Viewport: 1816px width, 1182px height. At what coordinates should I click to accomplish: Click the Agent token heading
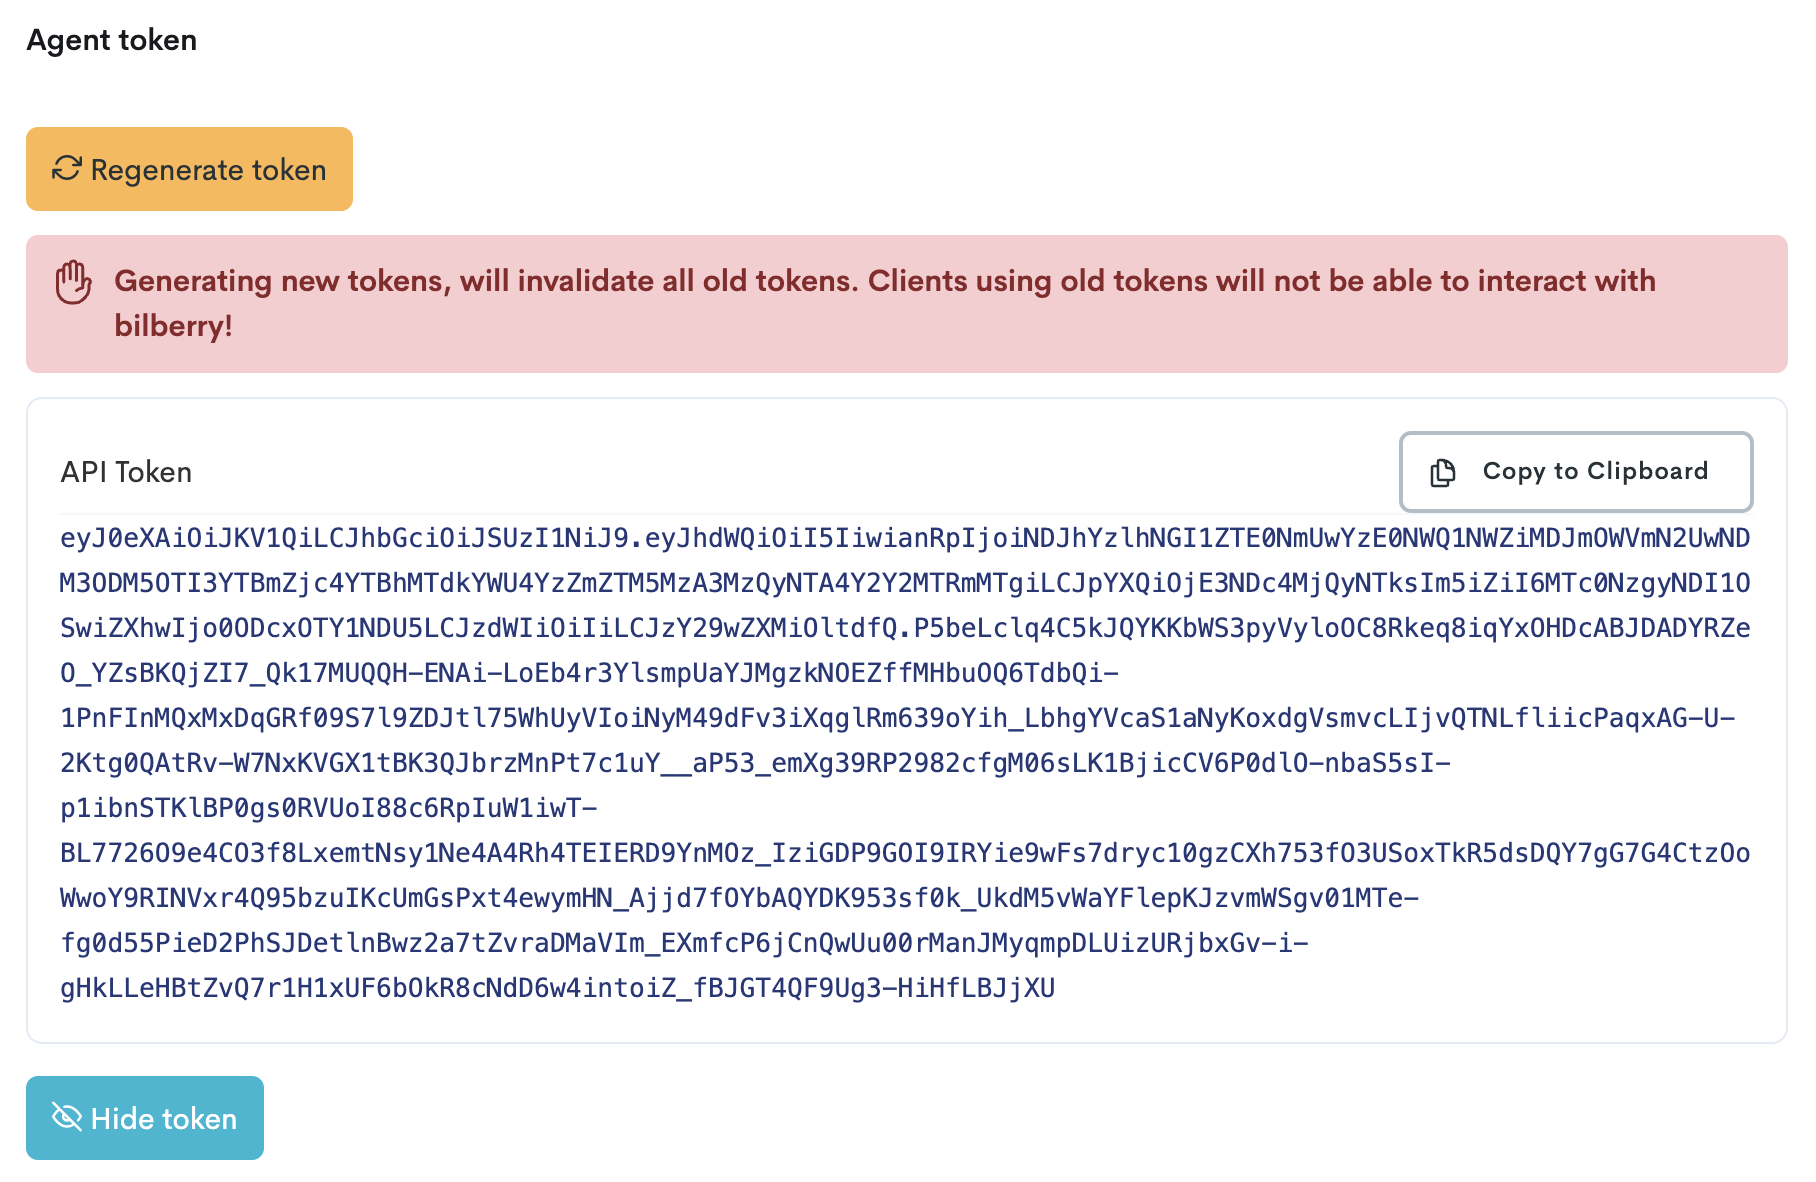[112, 40]
